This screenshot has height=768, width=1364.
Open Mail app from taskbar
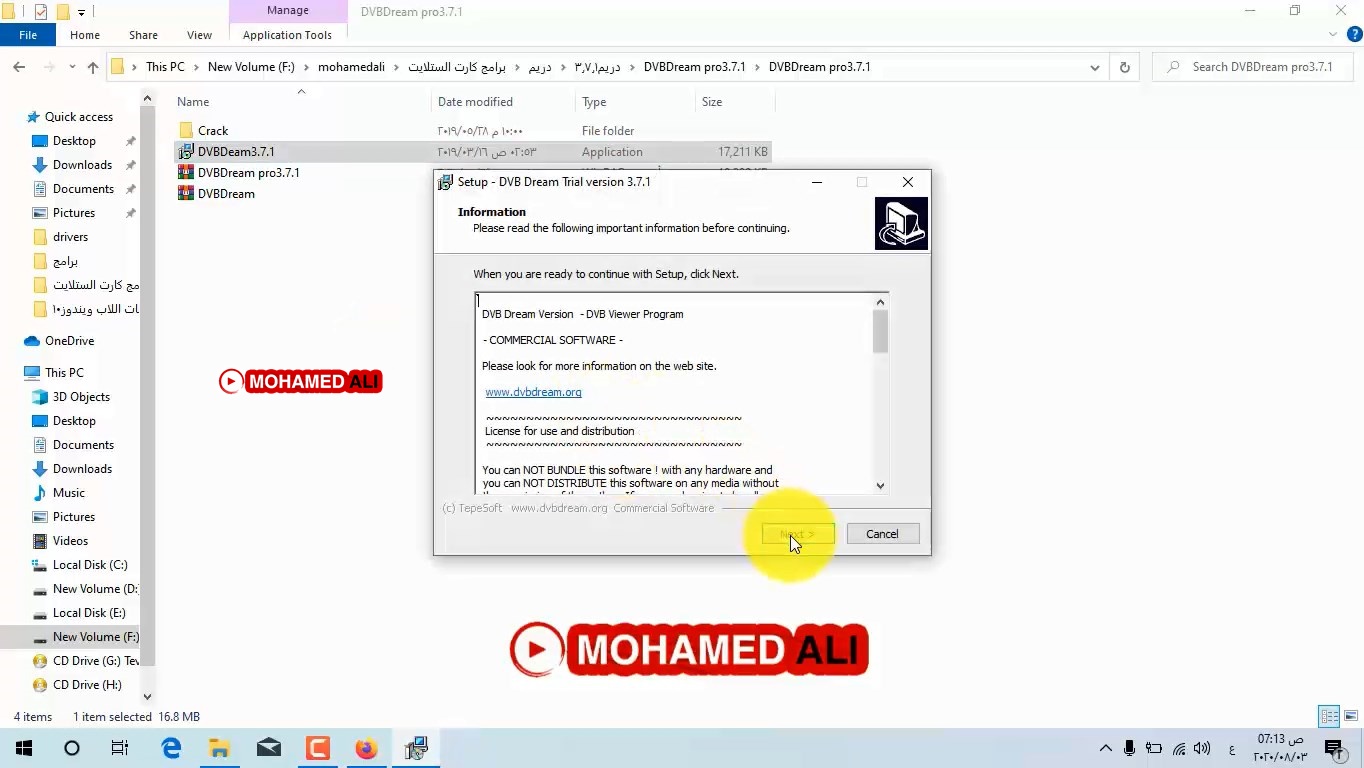269,748
